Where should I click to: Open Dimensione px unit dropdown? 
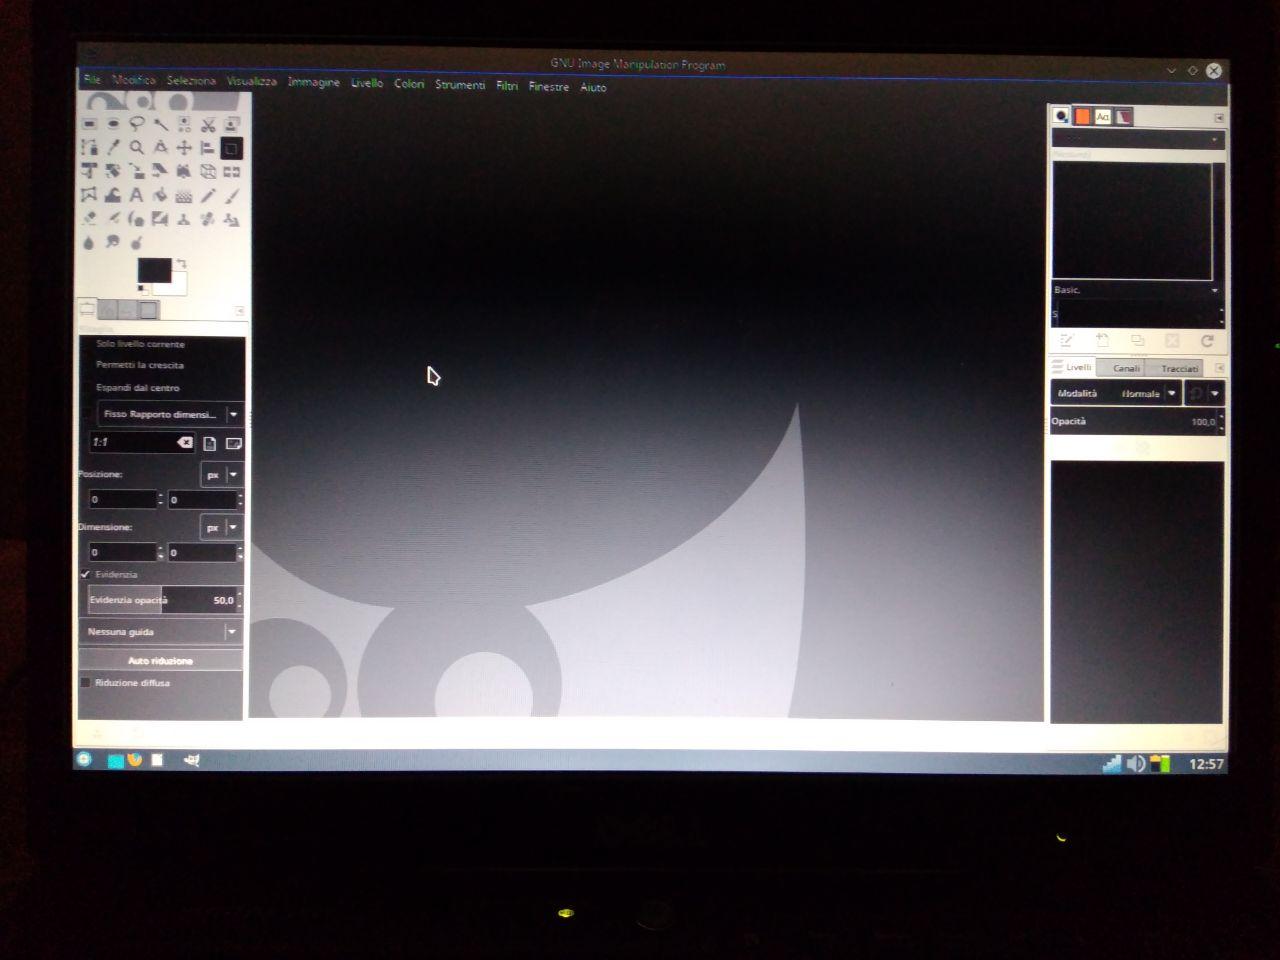coord(221,527)
